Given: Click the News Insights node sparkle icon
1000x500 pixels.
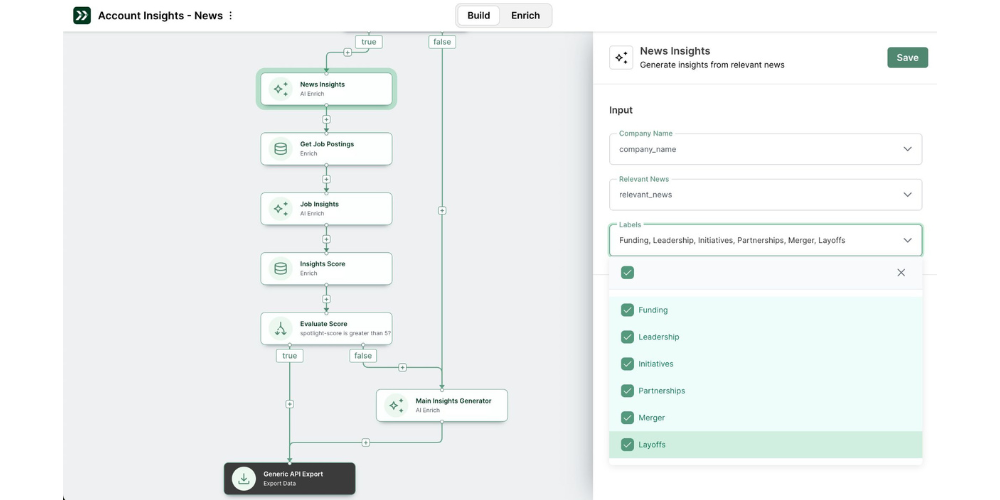Looking at the screenshot, I should tap(280, 89).
